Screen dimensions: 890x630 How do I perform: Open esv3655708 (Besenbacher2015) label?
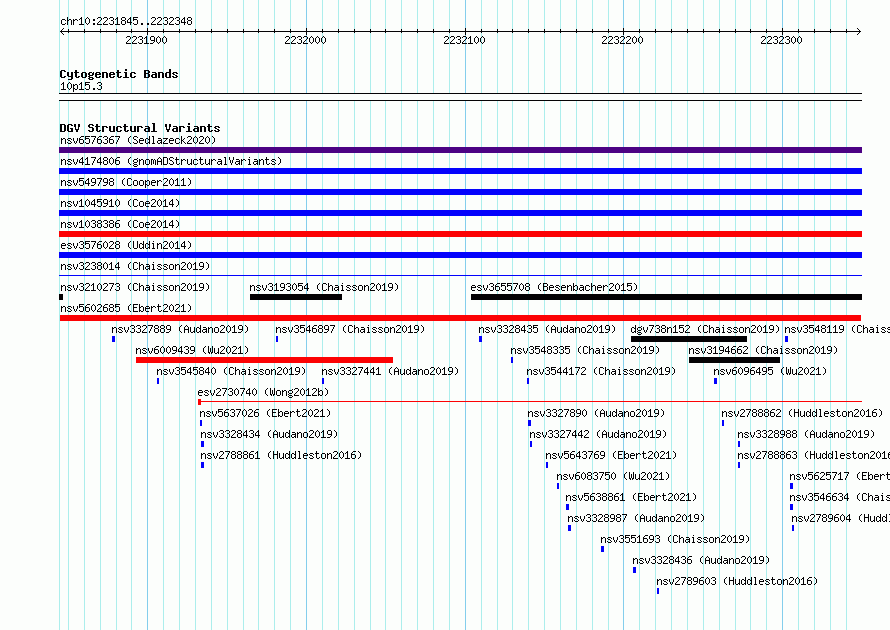pos(554,287)
